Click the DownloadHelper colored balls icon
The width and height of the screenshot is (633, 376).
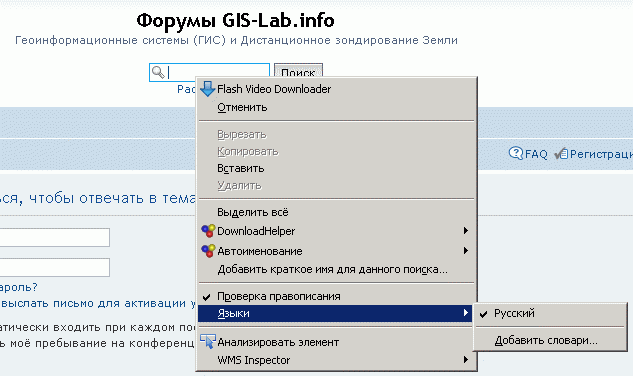[208, 231]
